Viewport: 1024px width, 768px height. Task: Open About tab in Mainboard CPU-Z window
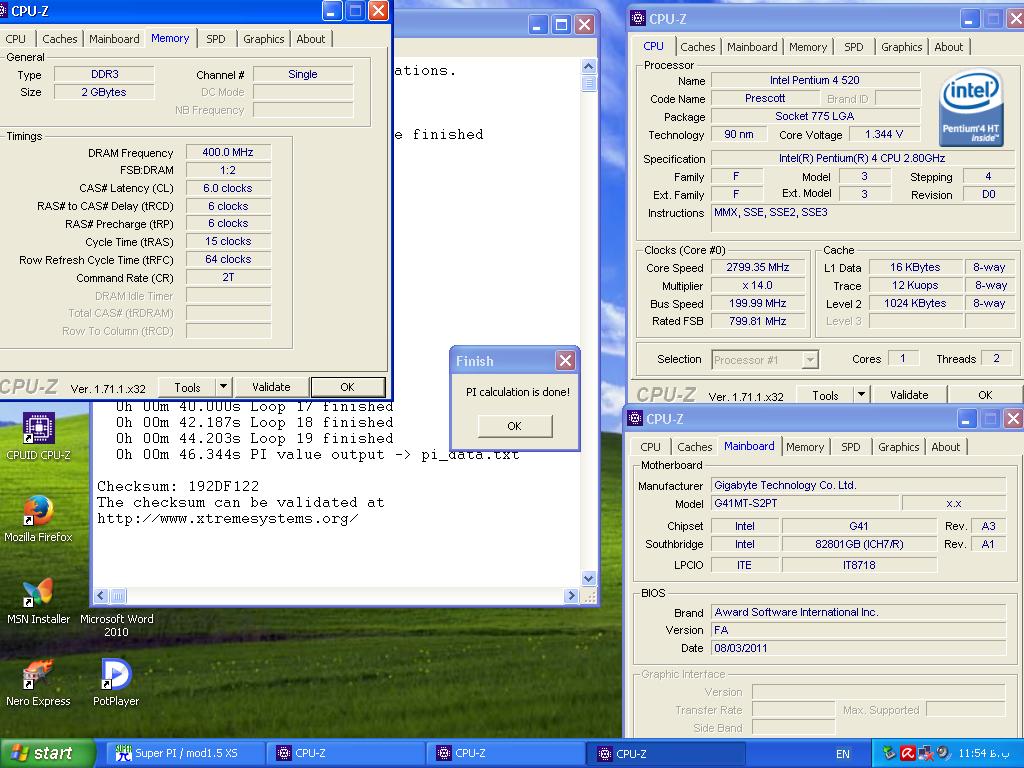(946, 447)
